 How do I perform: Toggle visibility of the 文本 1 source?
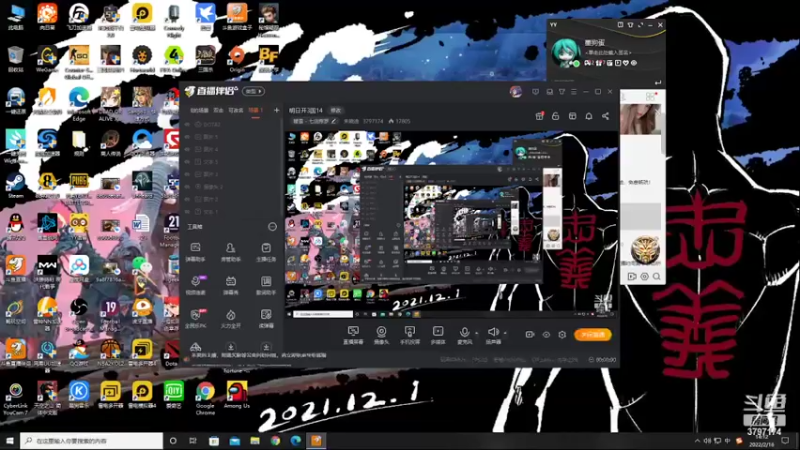pyautogui.click(x=187, y=211)
